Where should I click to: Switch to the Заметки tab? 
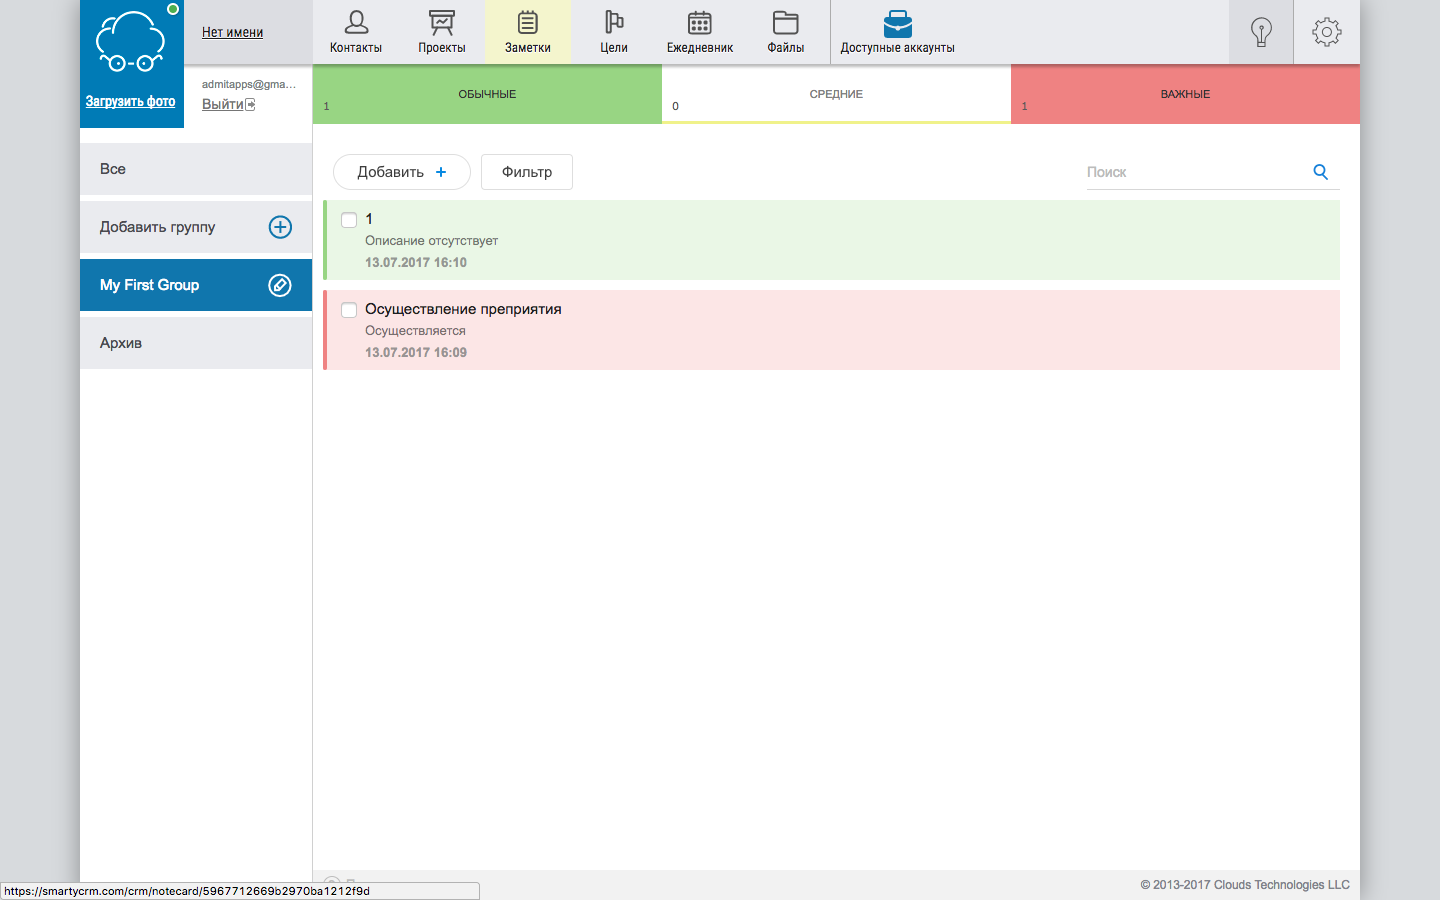pyautogui.click(x=527, y=31)
